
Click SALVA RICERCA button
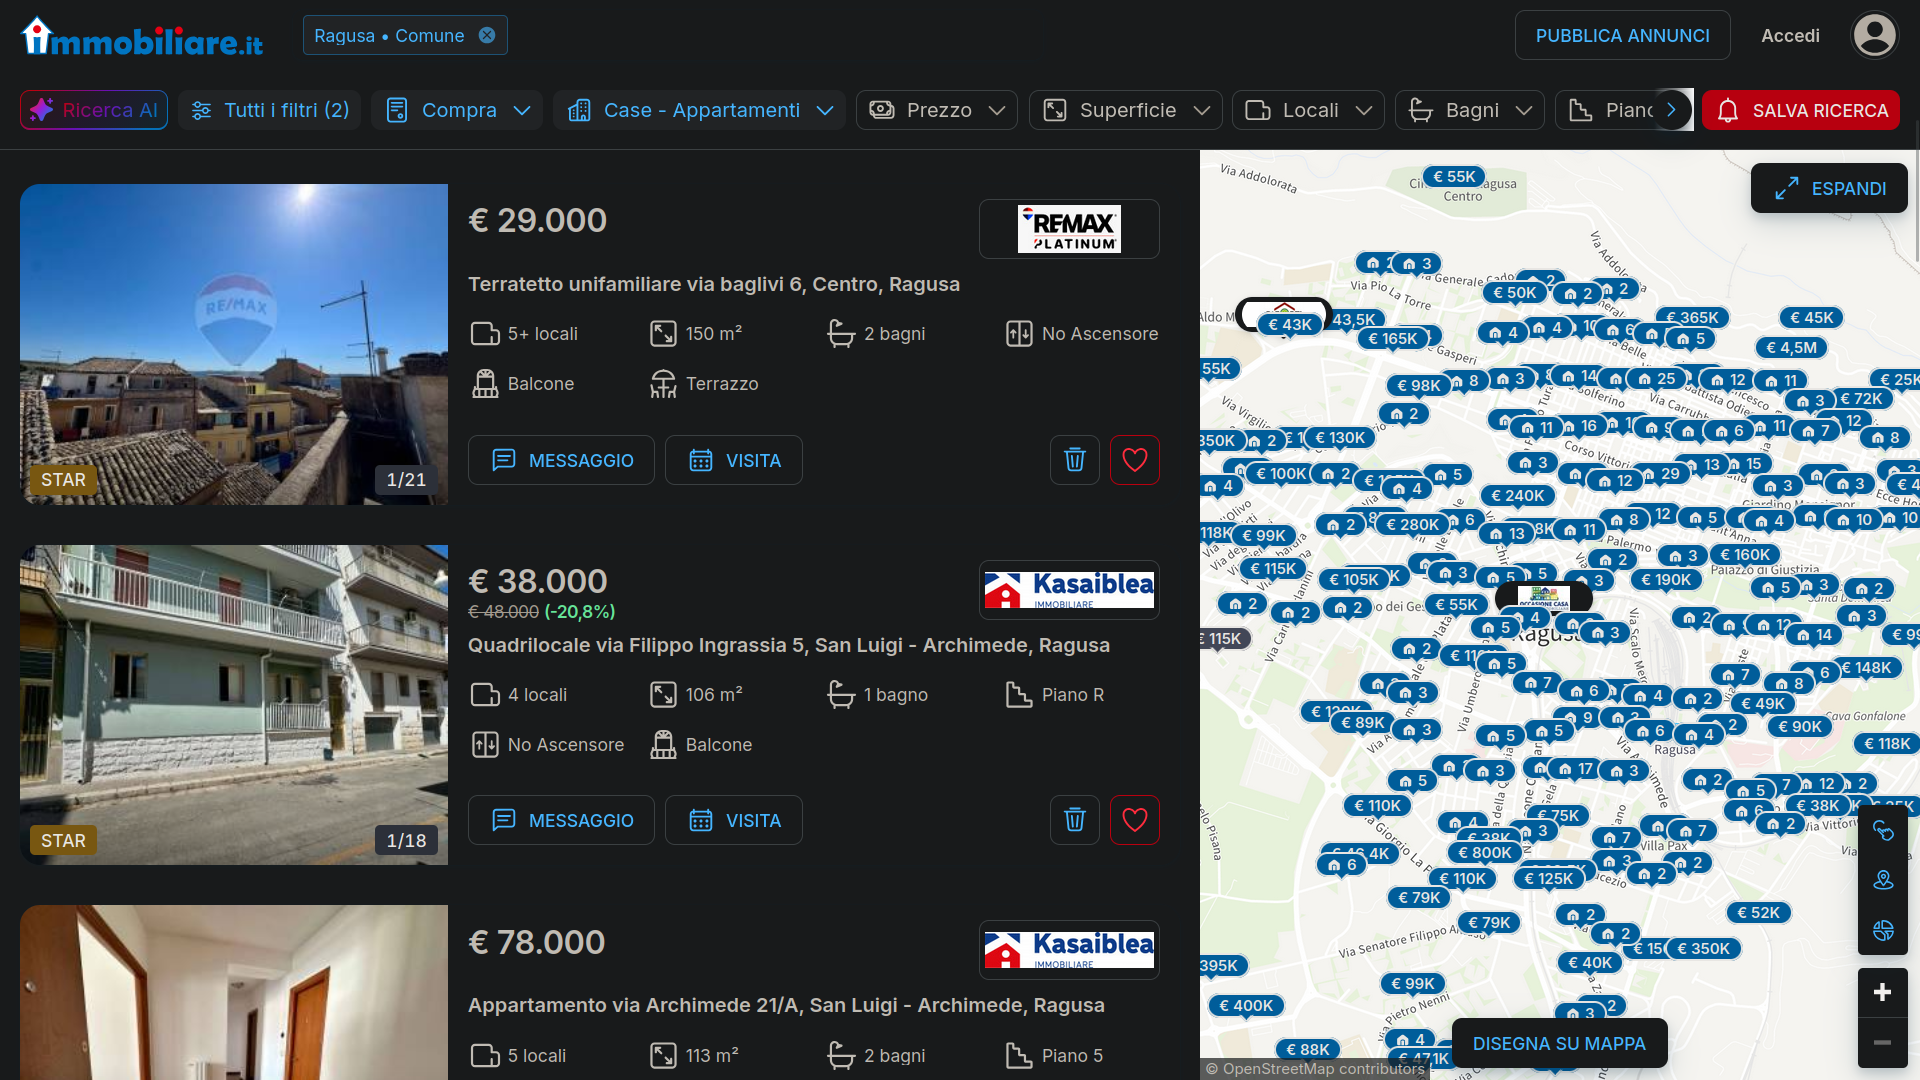pyautogui.click(x=1801, y=110)
